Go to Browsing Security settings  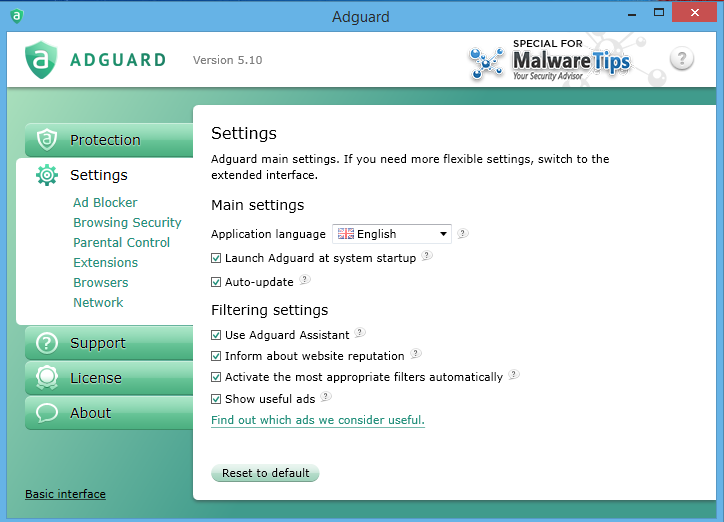point(127,222)
